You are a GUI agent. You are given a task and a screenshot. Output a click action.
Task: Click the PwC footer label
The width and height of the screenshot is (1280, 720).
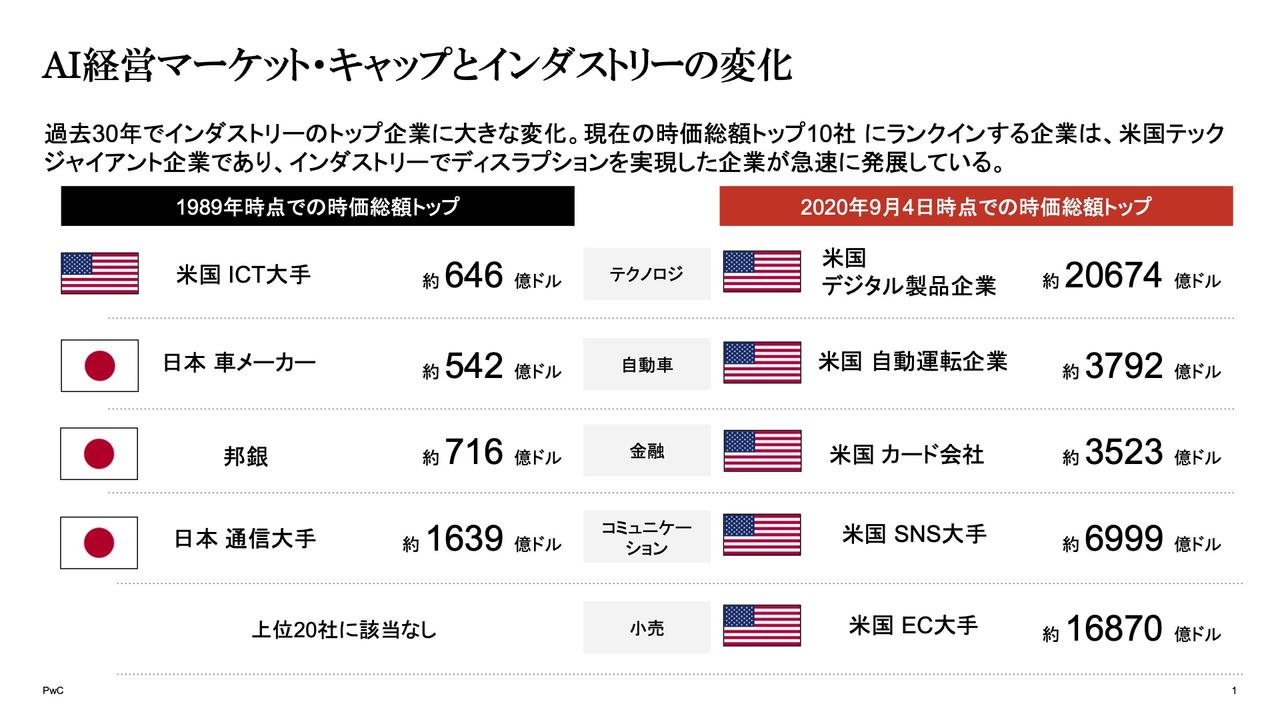pos(52,692)
